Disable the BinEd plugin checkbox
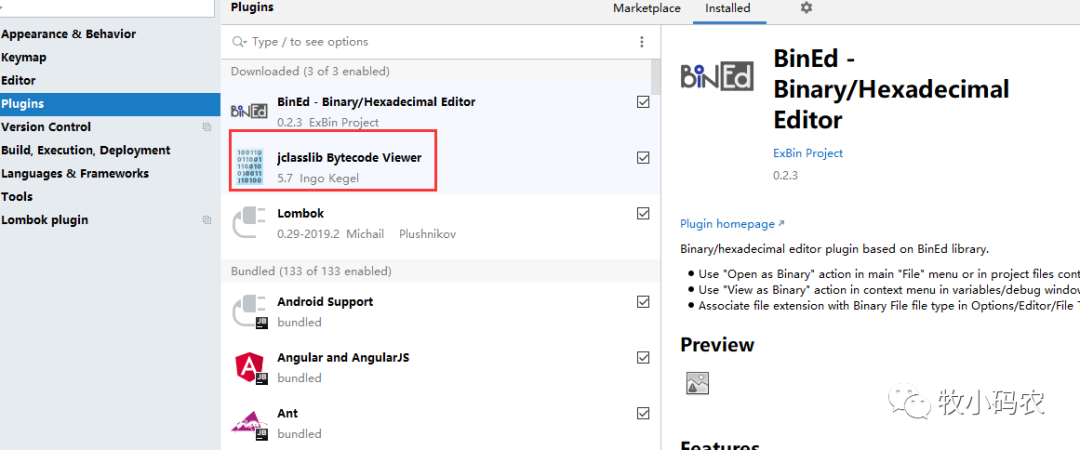1080x450 pixels. tap(643, 102)
